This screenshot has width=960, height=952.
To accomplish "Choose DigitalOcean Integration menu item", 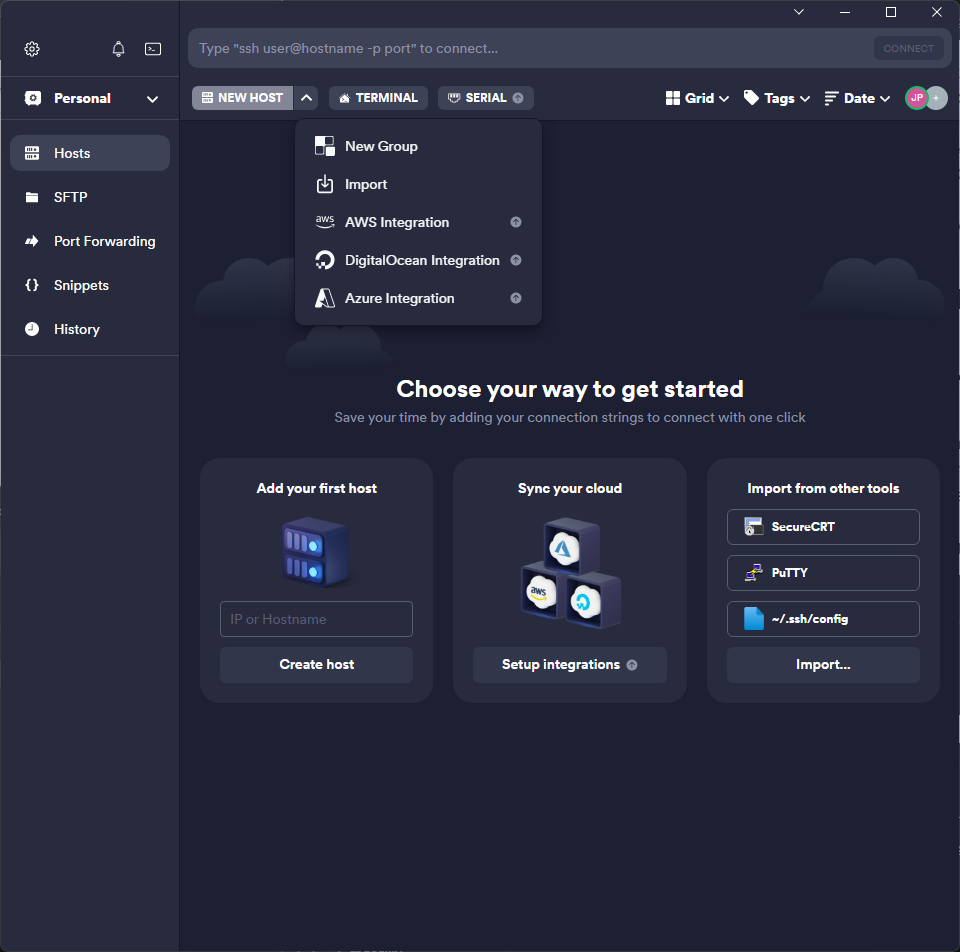I will 421,260.
